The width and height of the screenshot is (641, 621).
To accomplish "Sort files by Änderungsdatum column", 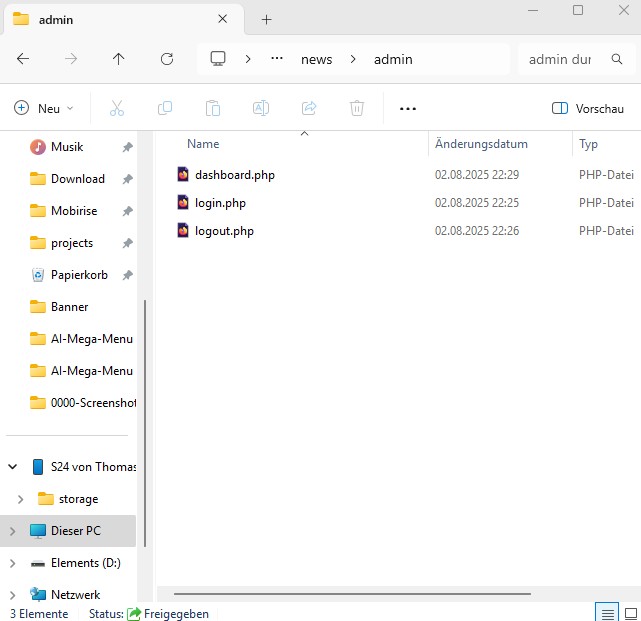I will pos(481,144).
